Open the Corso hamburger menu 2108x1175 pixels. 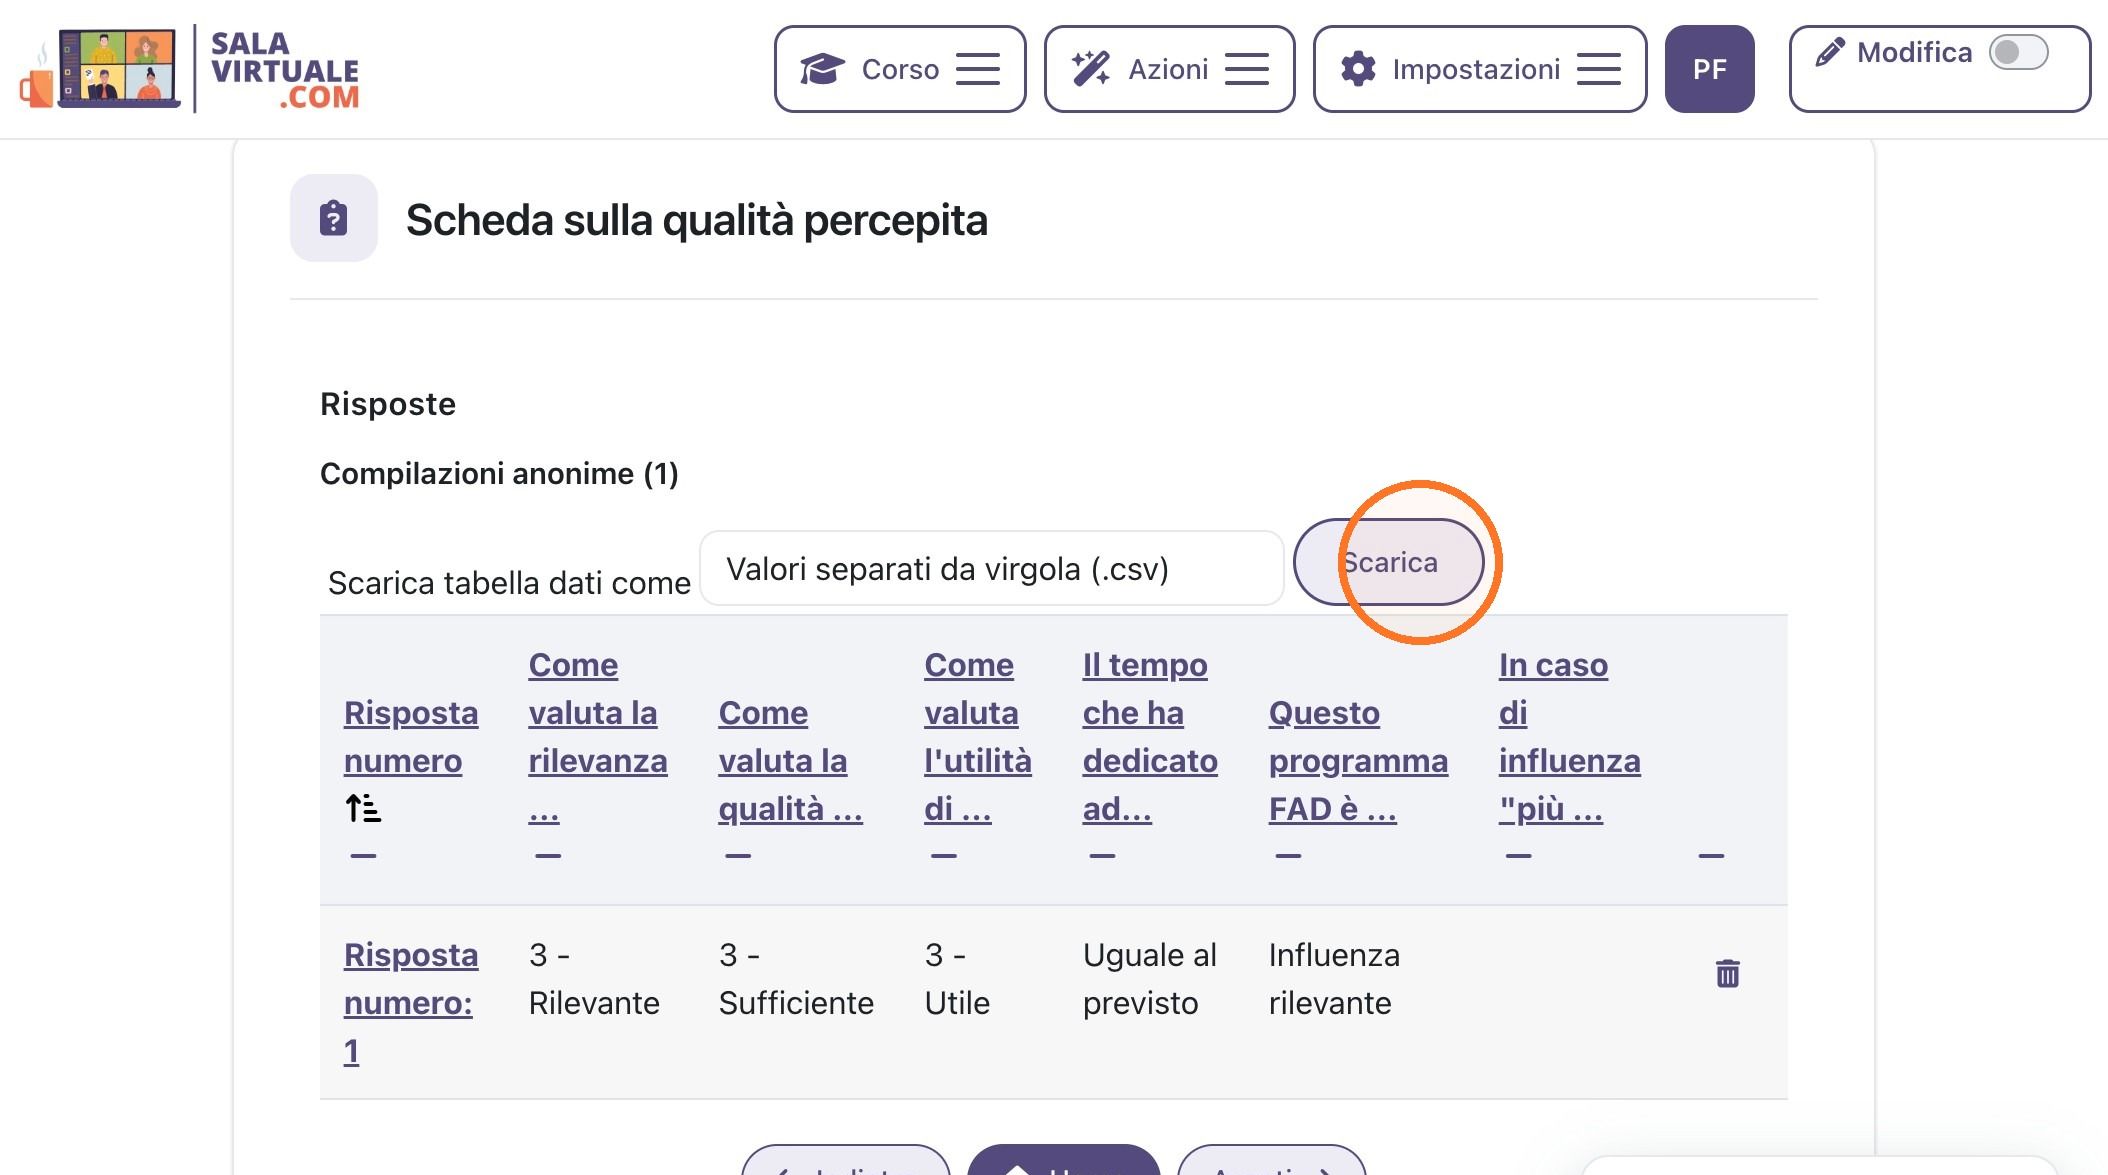(977, 69)
